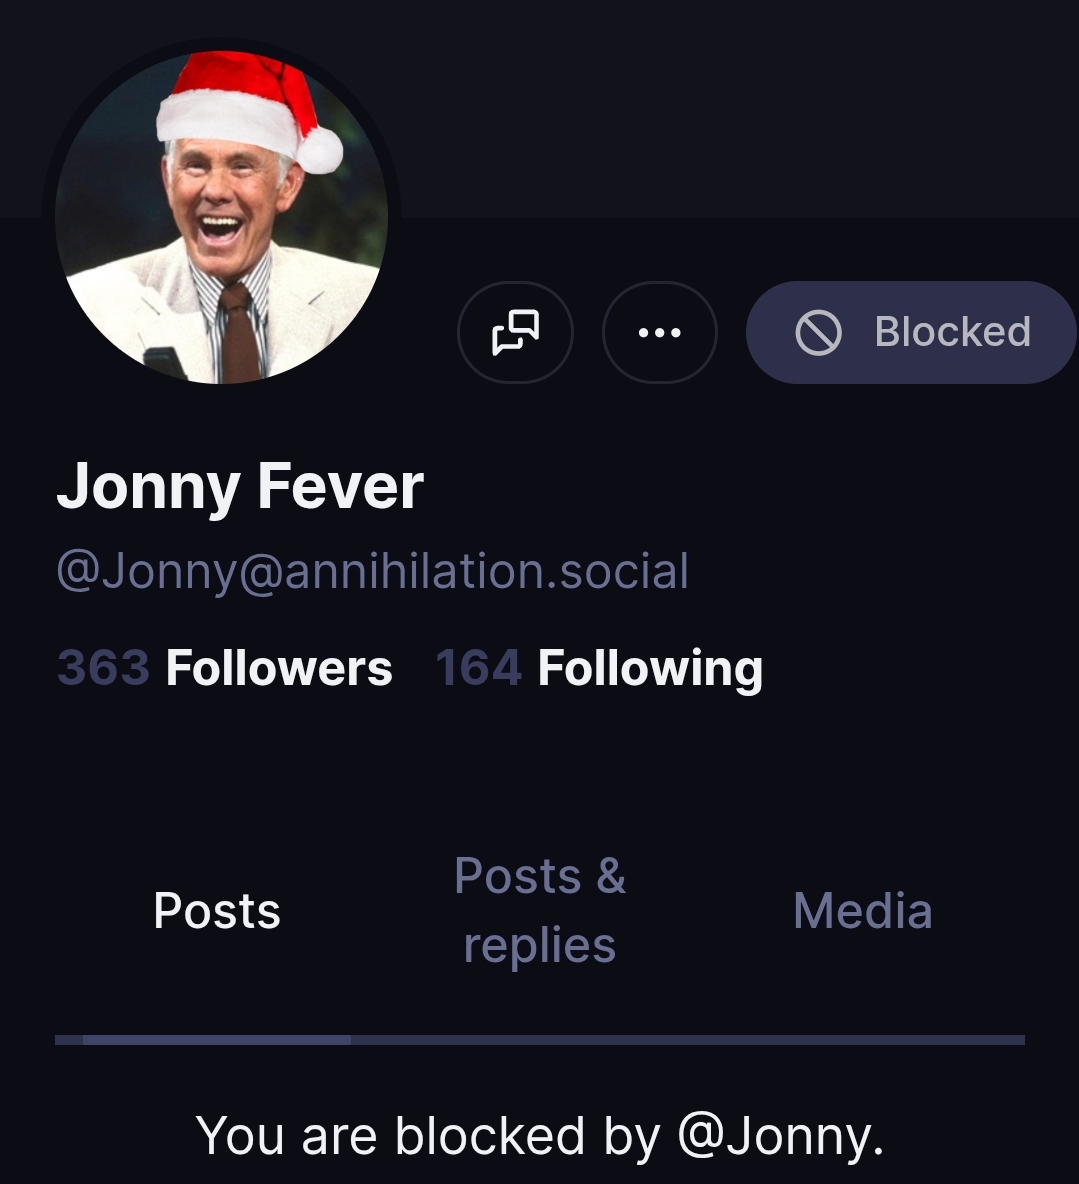Click the word Following next to 164
The height and width of the screenshot is (1184, 1079).
point(650,668)
